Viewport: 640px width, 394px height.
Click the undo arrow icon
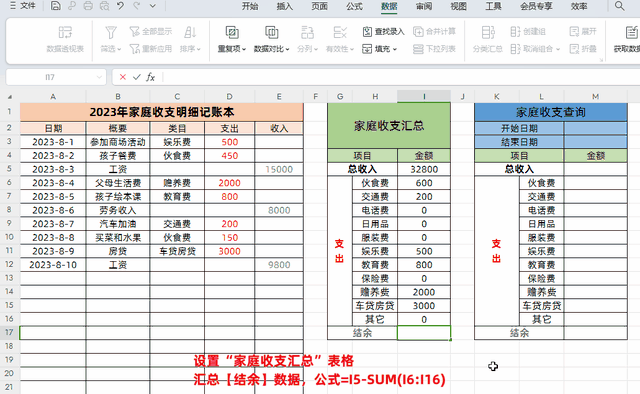click(x=120, y=6)
